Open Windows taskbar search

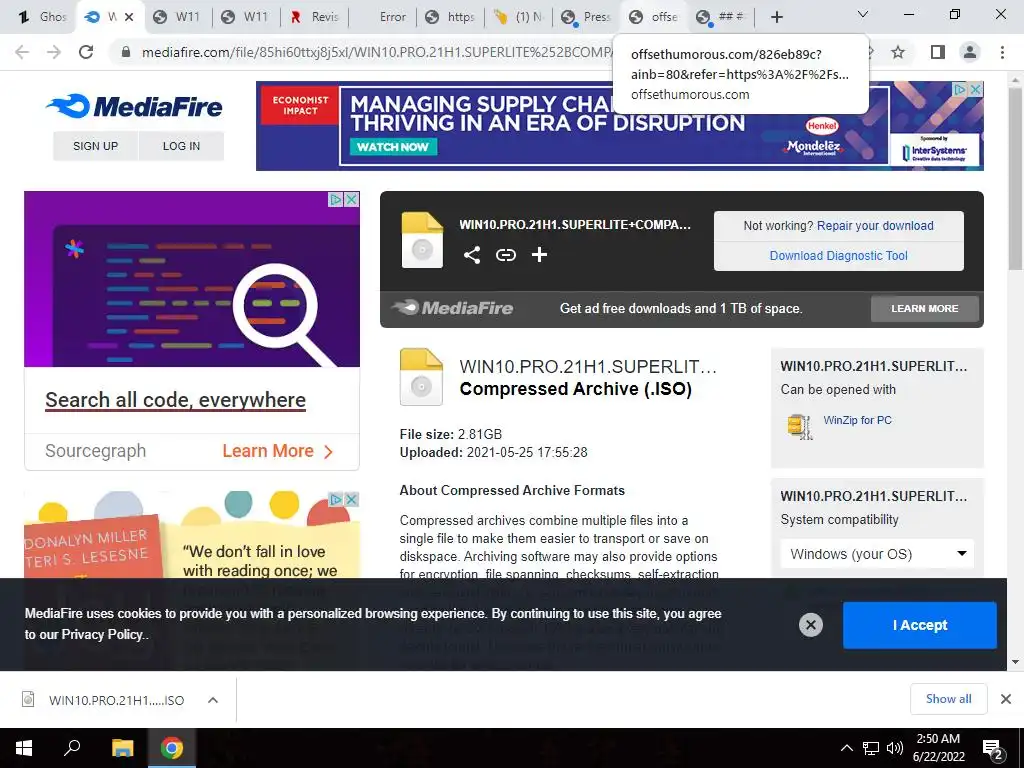pyautogui.click(x=72, y=748)
